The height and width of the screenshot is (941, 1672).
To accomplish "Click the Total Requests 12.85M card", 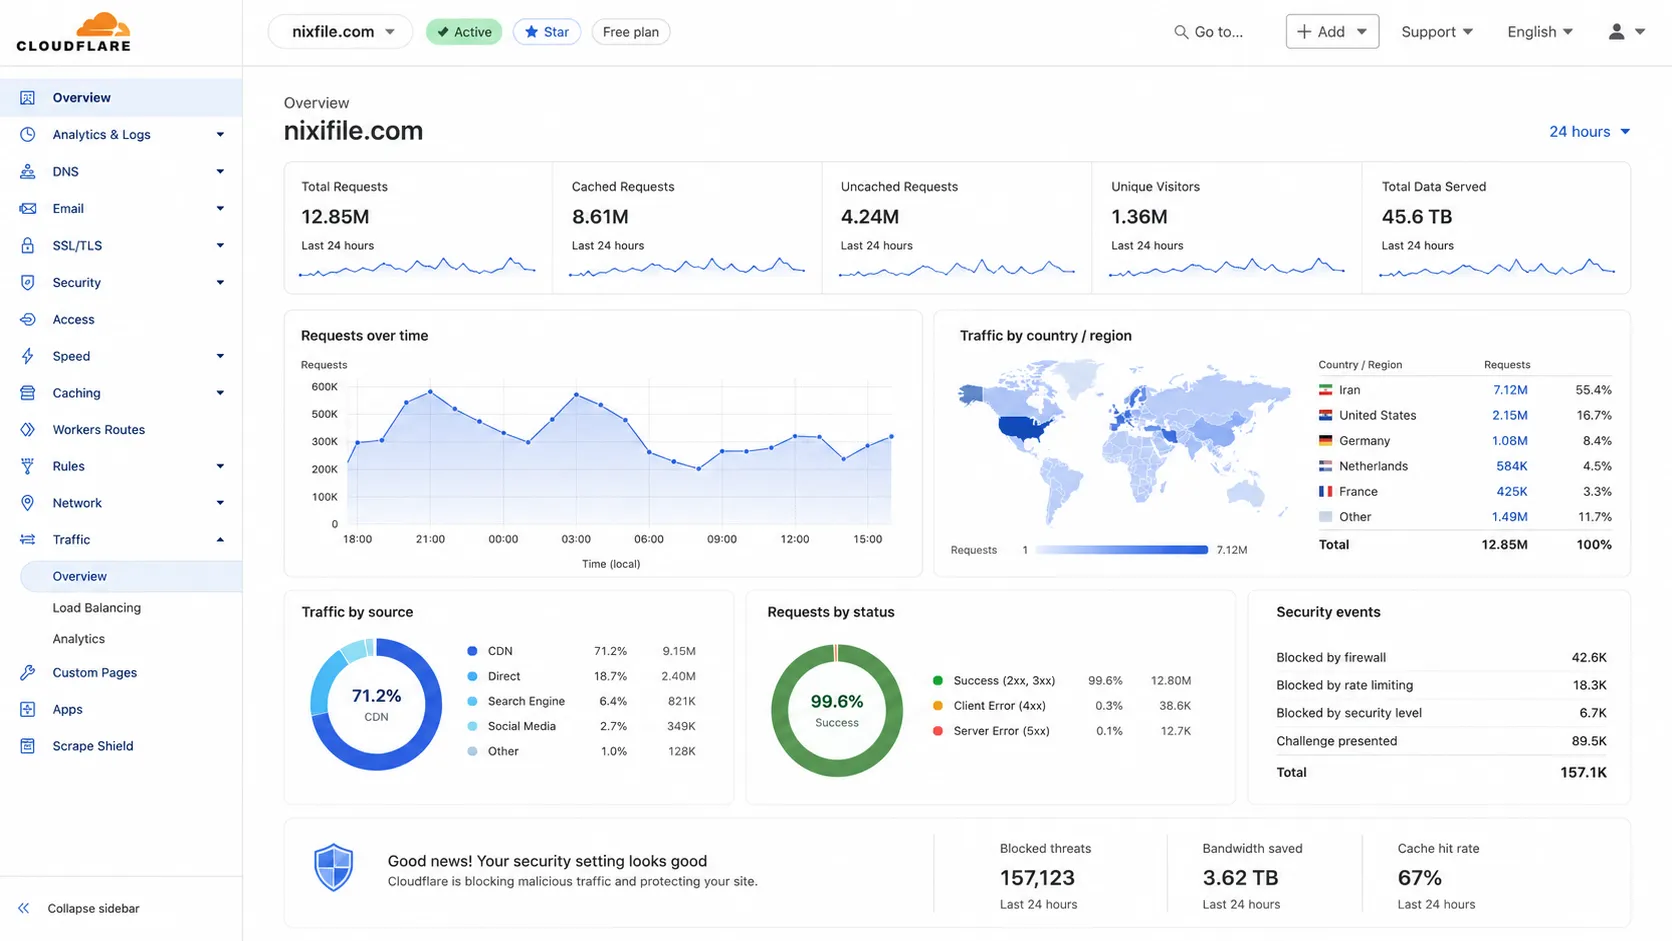I will (419, 228).
